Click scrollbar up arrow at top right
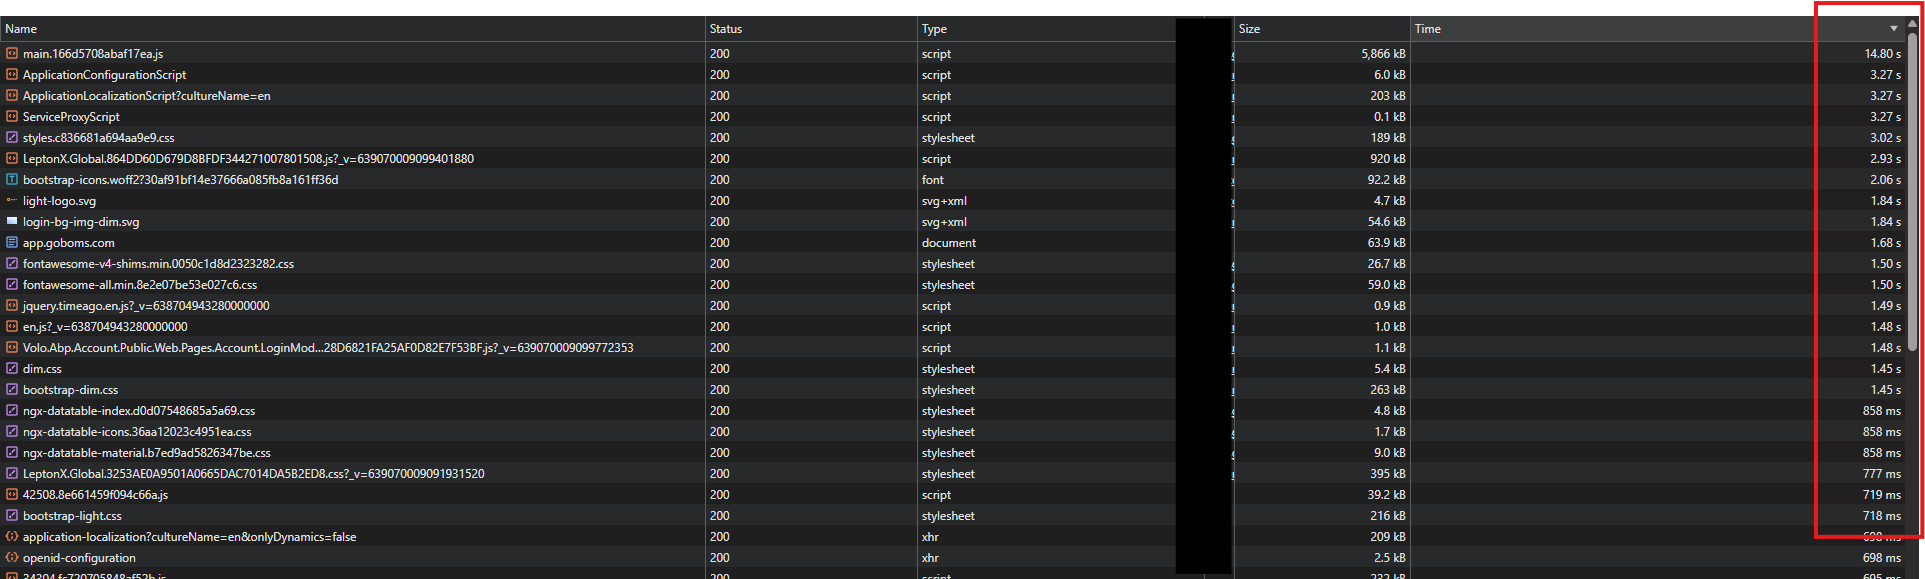The height and width of the screenshot is (579, 1925). pyautogui.click(x=1912, y=23)
